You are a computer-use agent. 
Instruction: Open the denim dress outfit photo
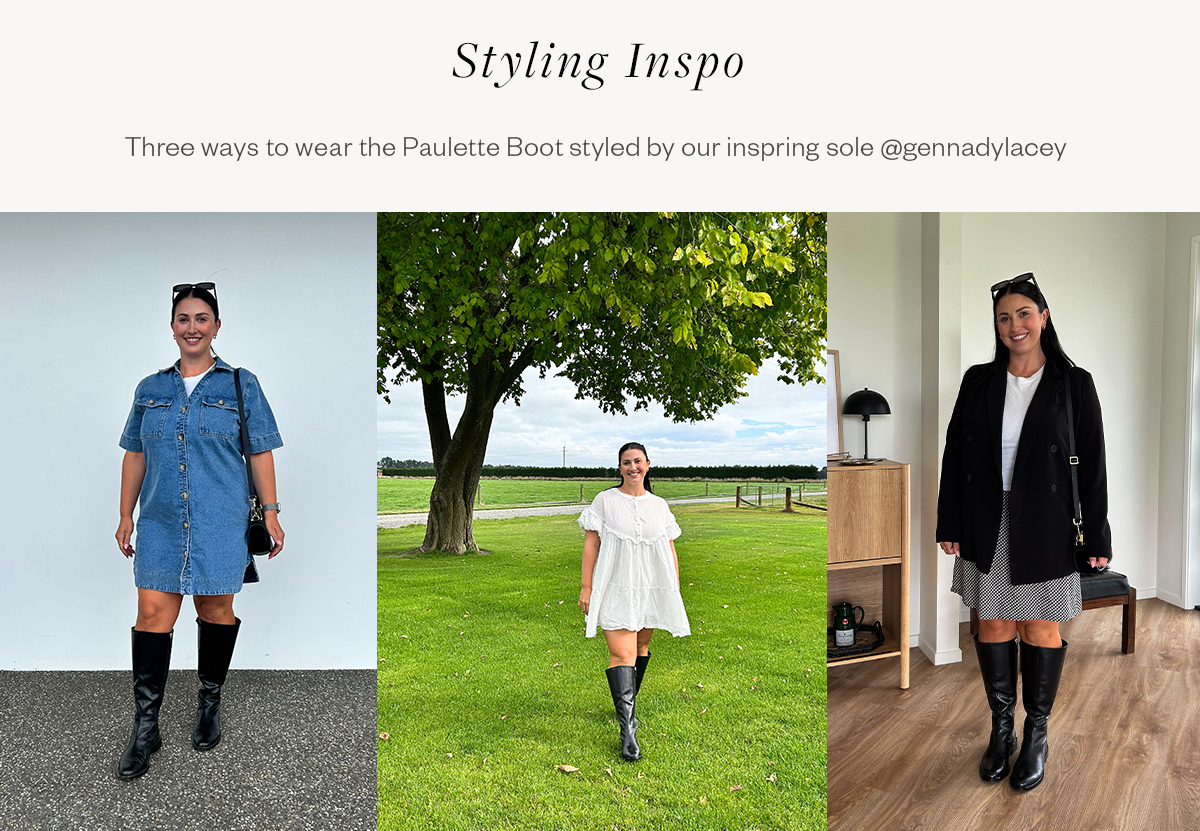tap(188, 521)
